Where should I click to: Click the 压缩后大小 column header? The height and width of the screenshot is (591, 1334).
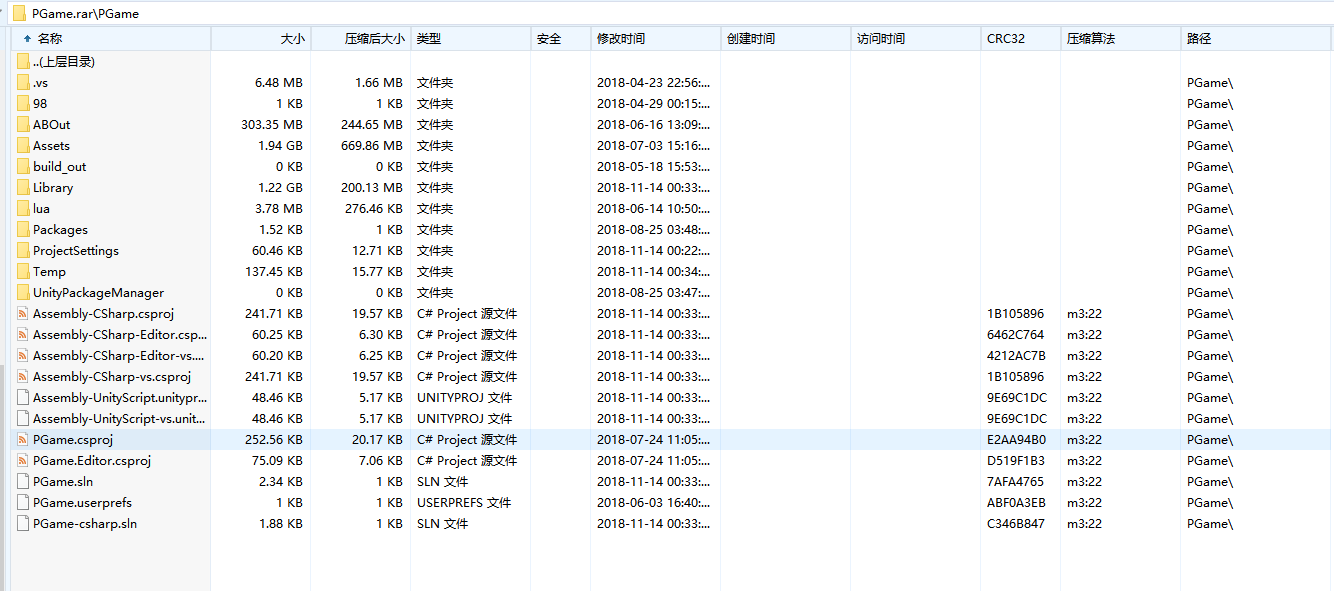[374, 39]
